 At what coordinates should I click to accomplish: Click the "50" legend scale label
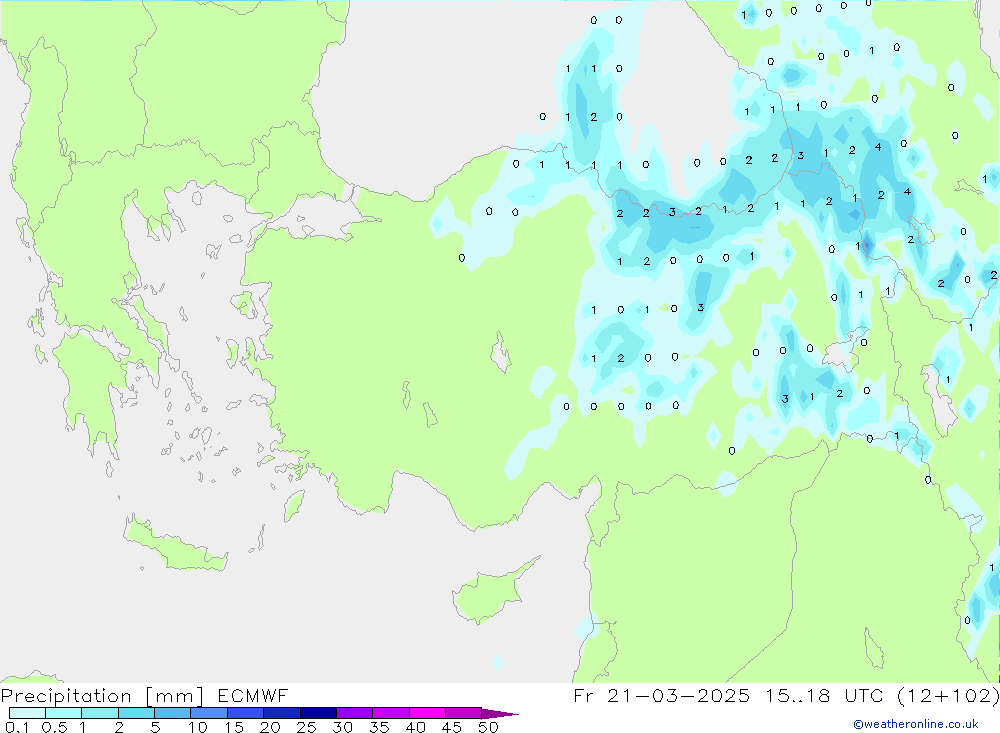coord(489,727)
